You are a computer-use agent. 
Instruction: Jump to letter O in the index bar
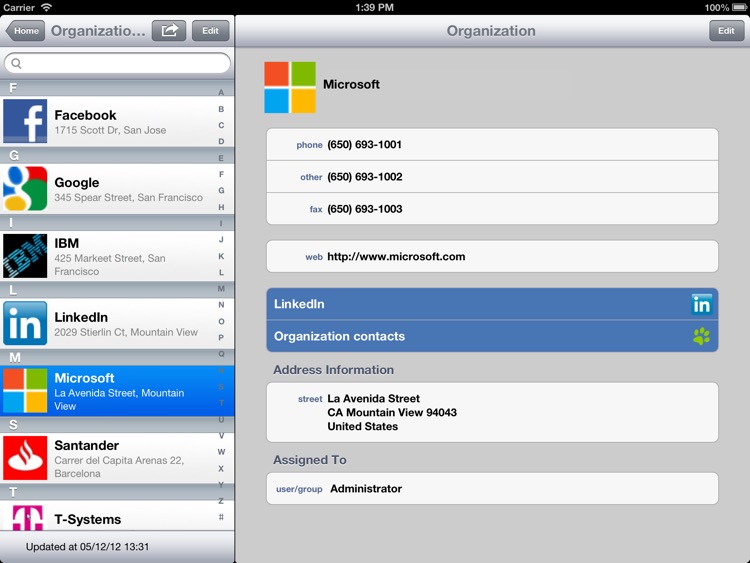tap(221, 321)
